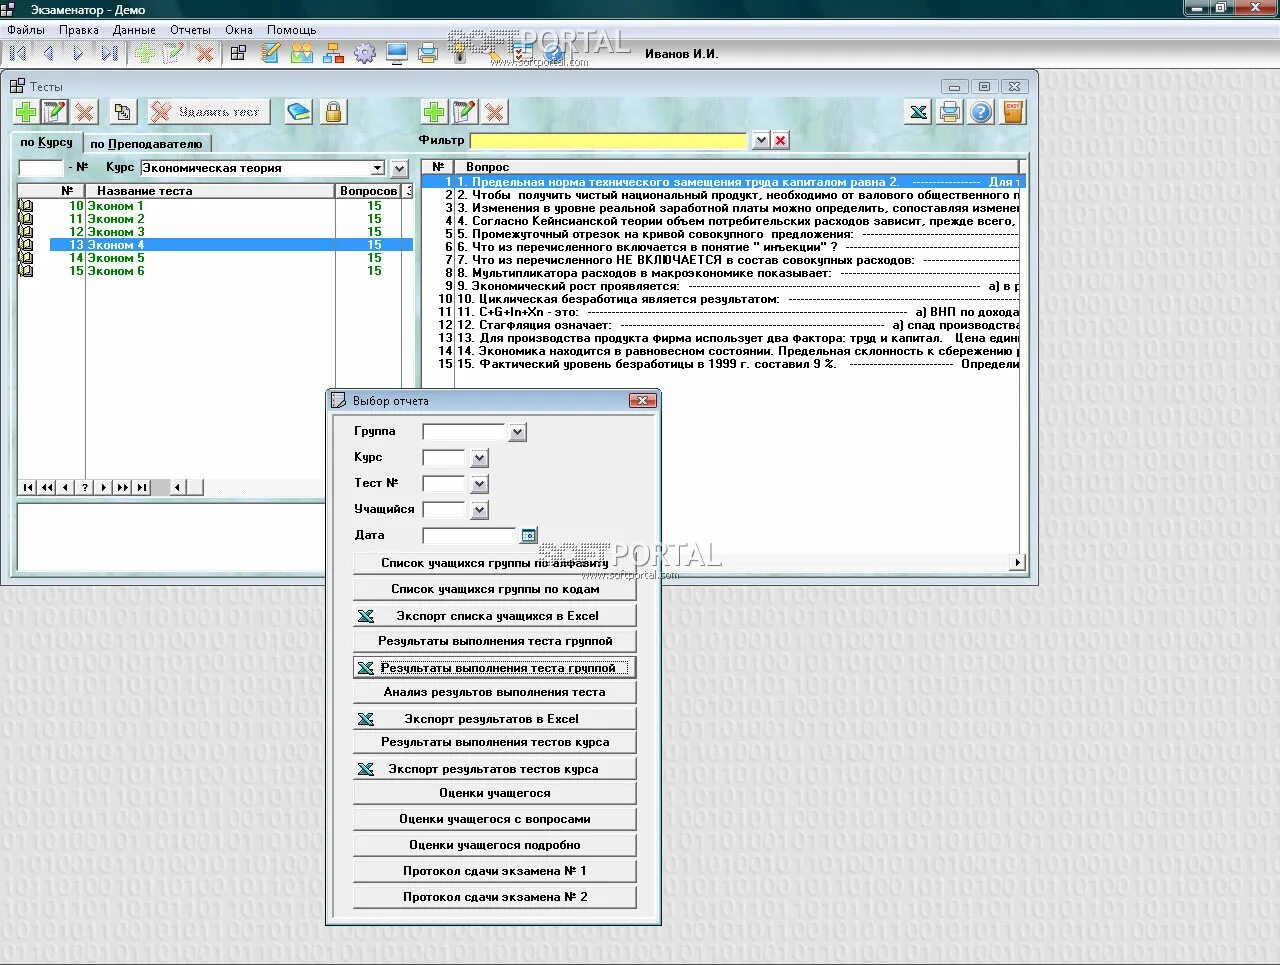The height and width of the screenshot is (965, 1280).
Task: Go to last record in main toolbar
Action: pos(109,54)
